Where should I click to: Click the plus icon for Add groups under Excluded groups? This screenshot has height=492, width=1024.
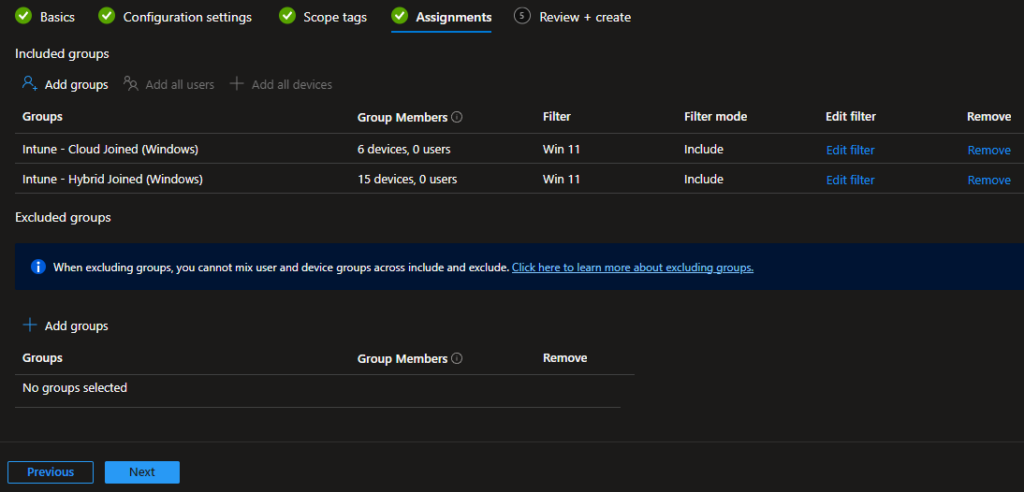tap(30, 325)
